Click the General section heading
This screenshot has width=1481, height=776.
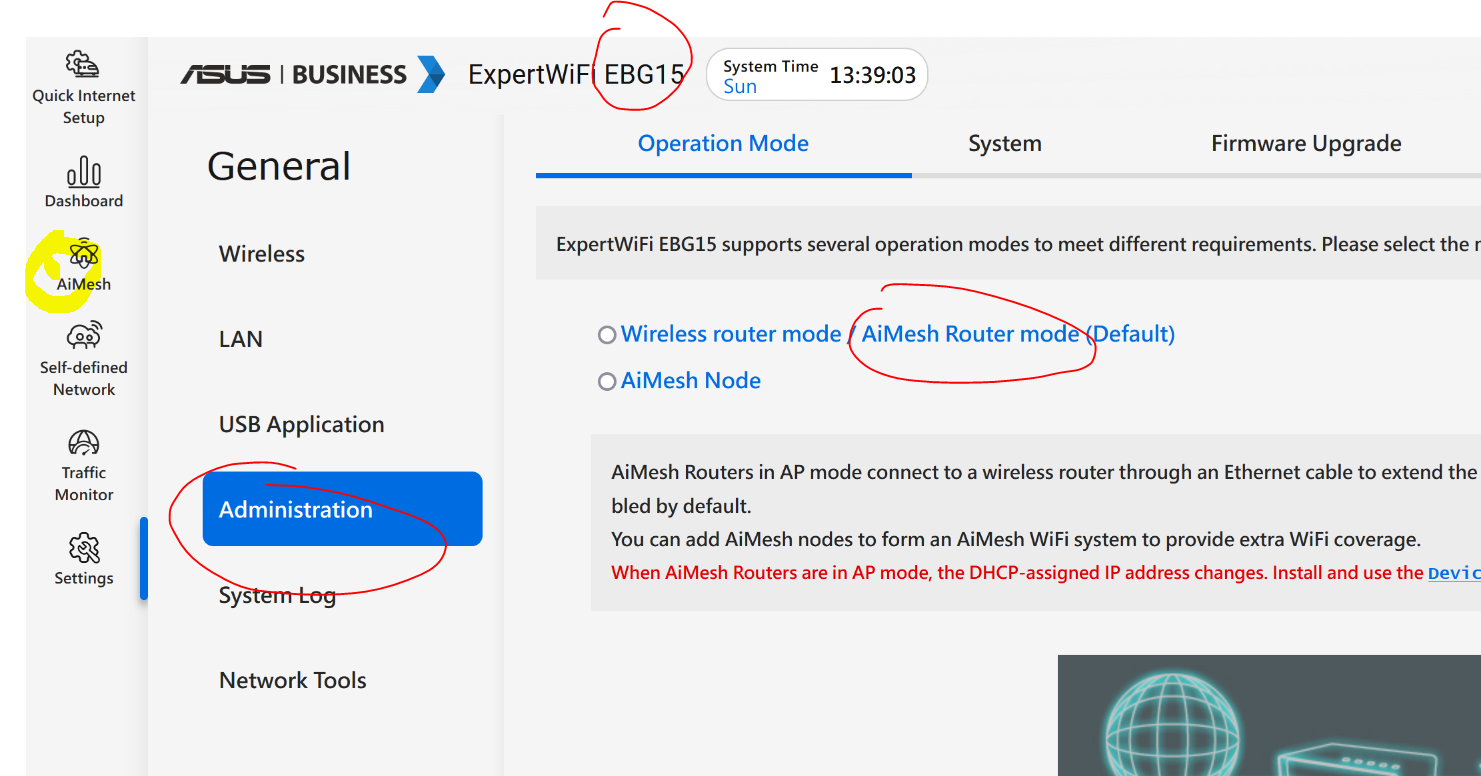coord(279,166)
